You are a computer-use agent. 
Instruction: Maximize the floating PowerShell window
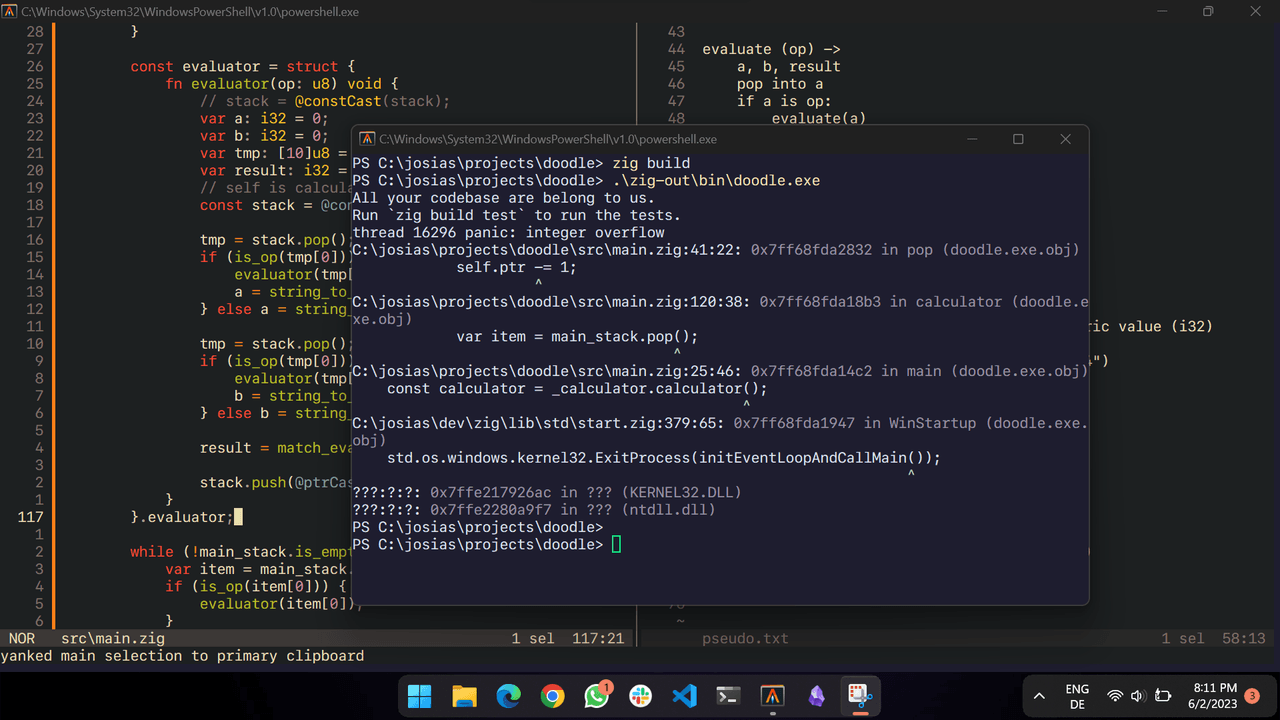1018,139
